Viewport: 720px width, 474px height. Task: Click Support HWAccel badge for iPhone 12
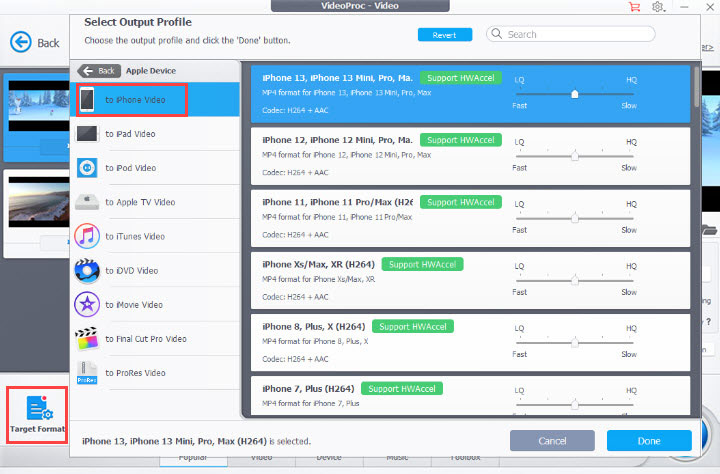[461, 140]
